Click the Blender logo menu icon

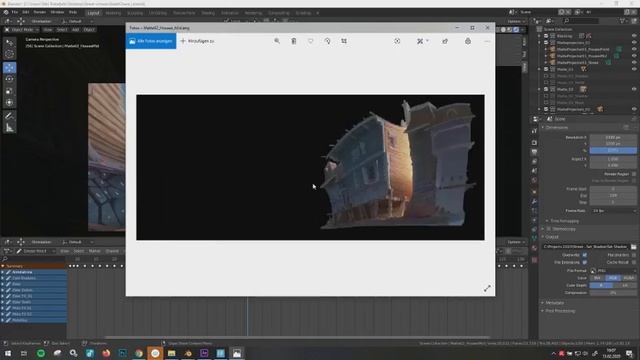[x=6, y=12]
